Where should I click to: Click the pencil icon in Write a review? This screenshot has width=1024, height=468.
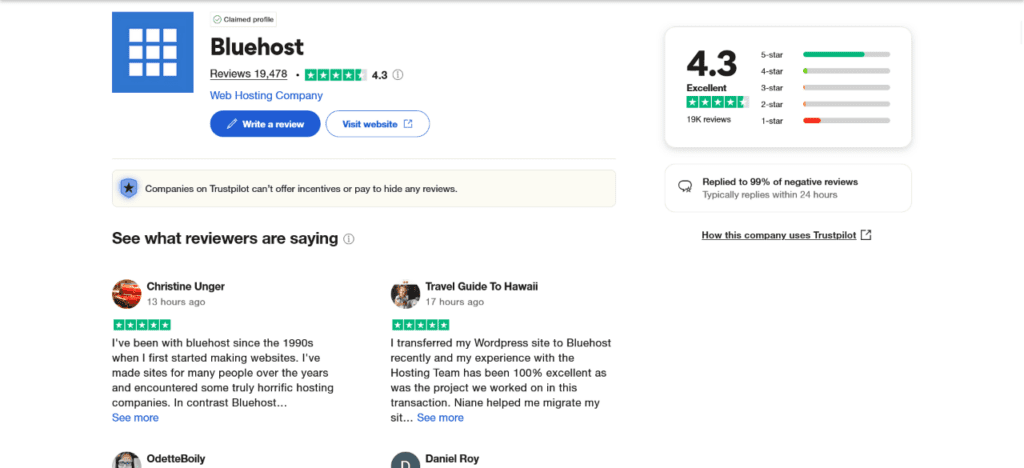(x=232, y=124)
